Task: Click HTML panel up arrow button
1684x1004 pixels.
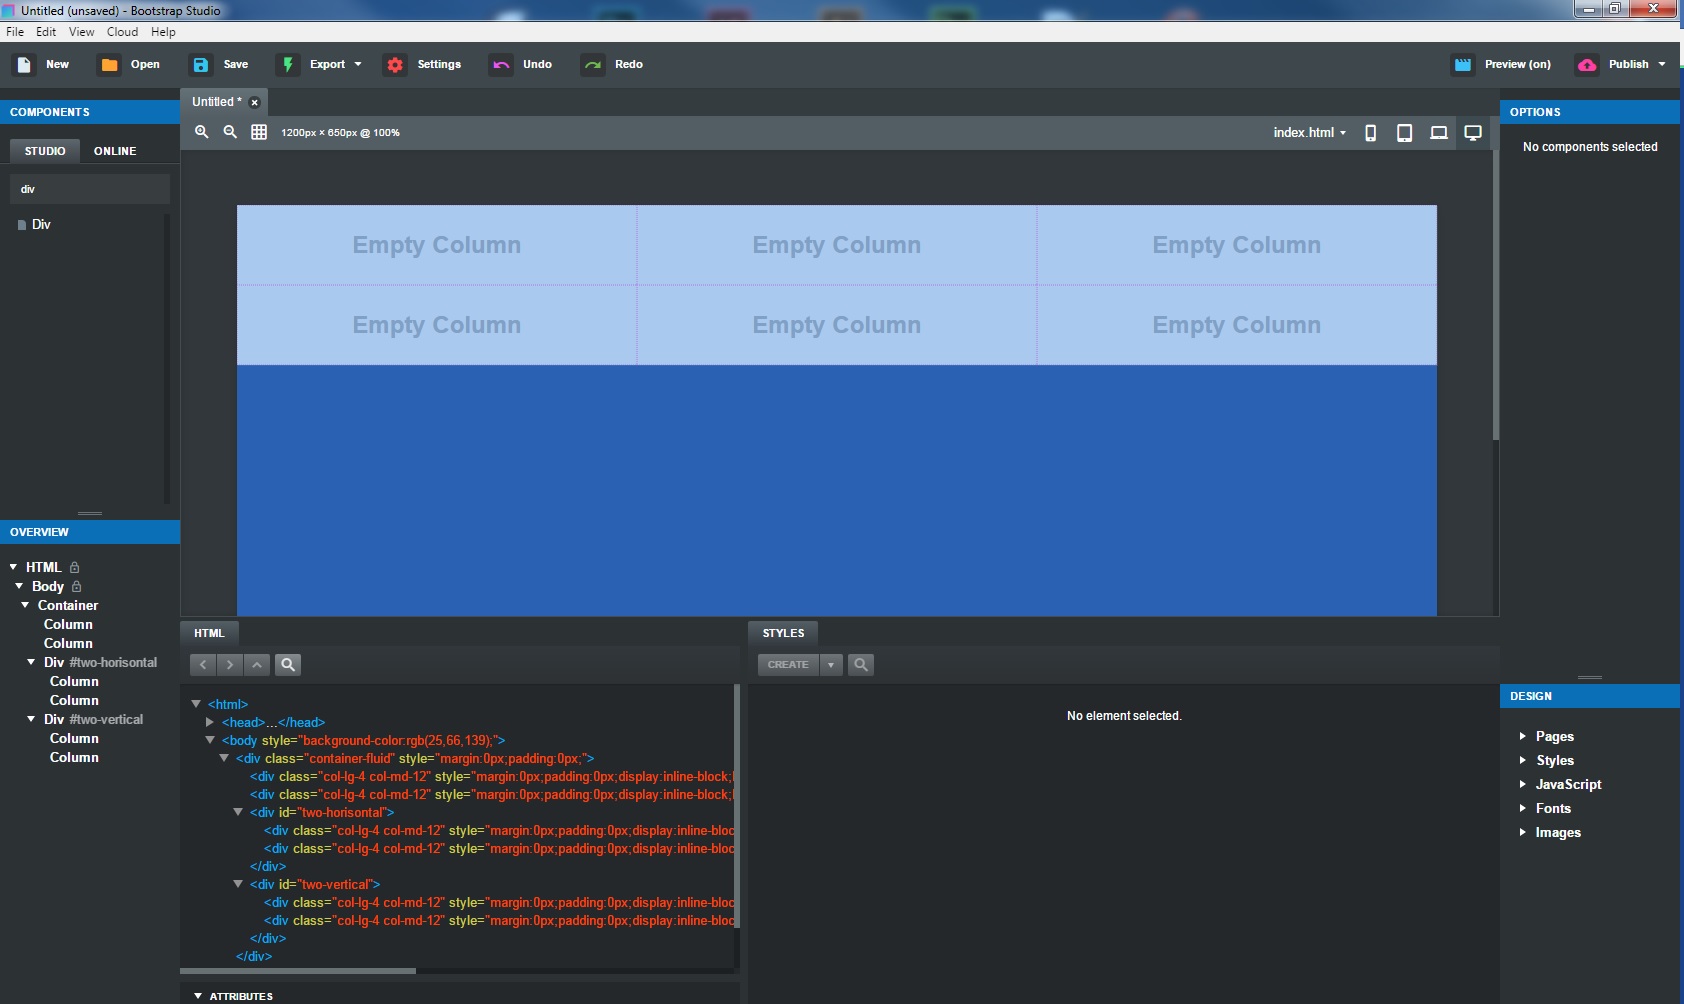Action: coord(257,664)
